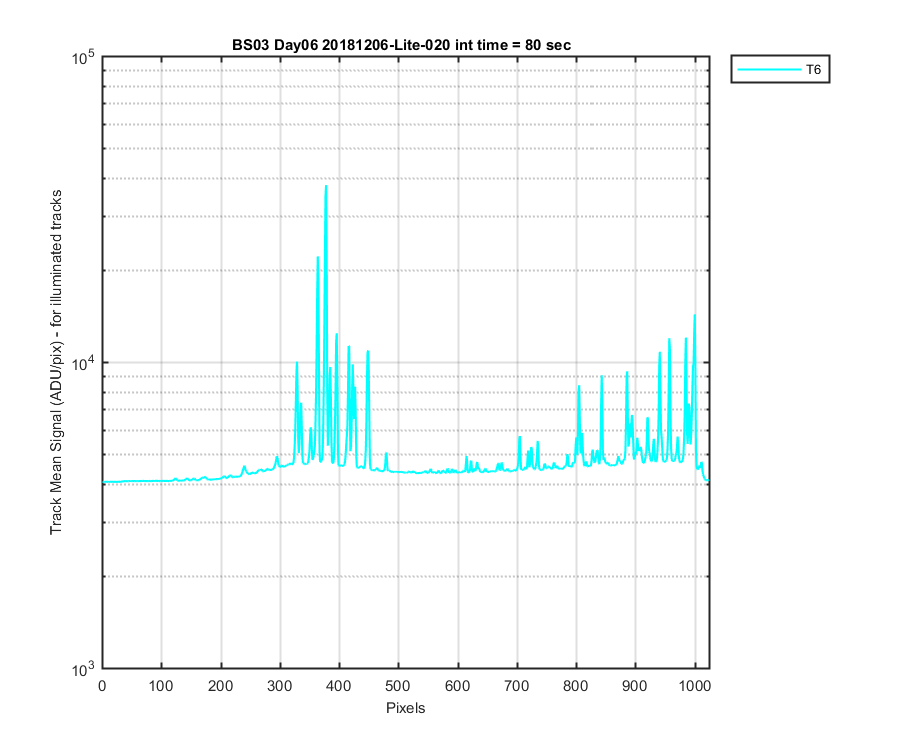Select the x-axis tick label "600"

tap(458, 686)
